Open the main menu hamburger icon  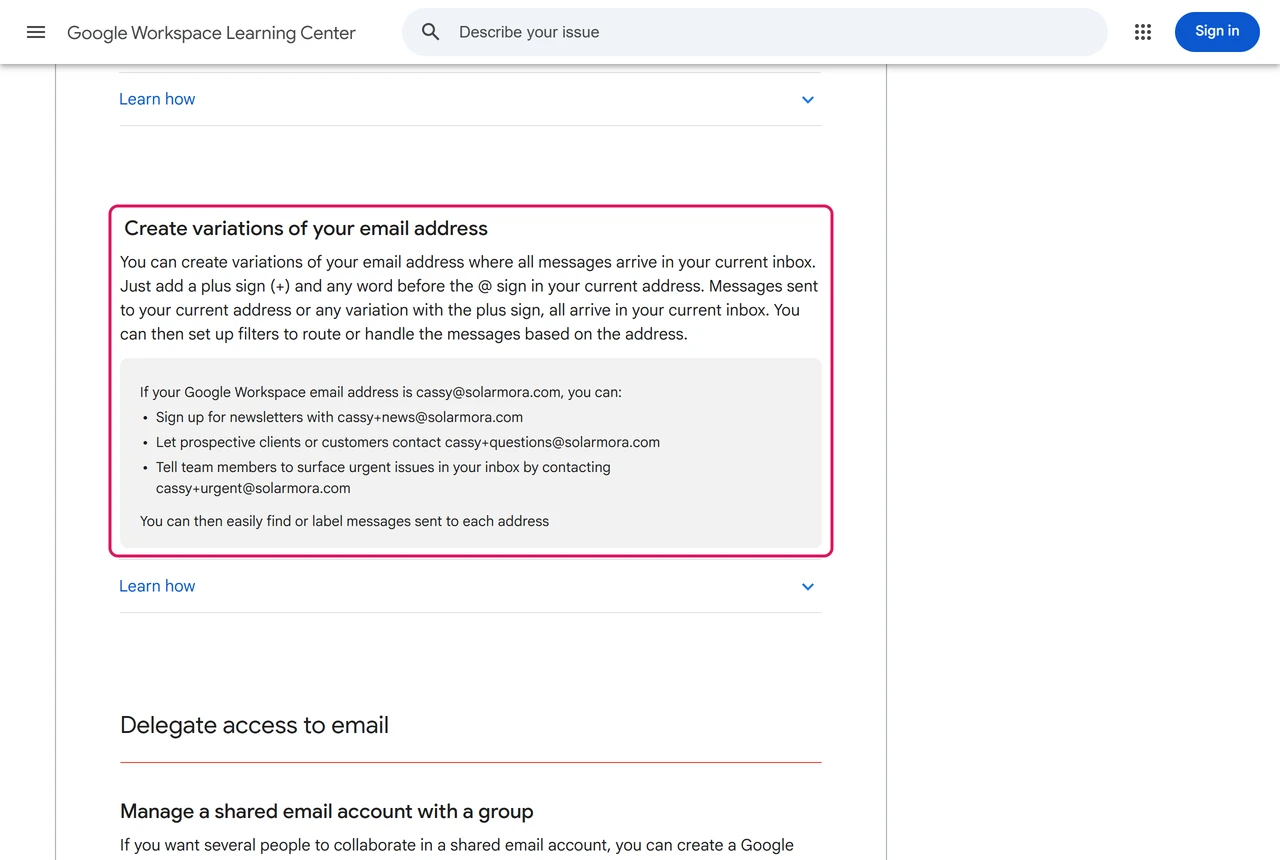[x=36, y=32]
